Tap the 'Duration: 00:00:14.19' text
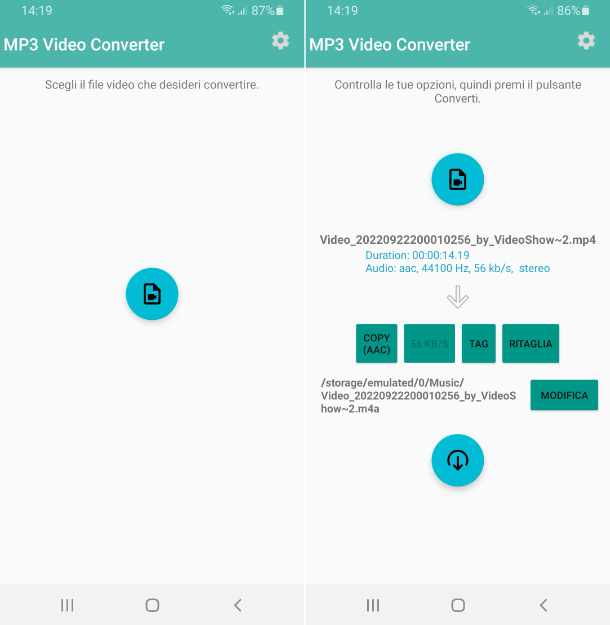This screenshot has height=625, width=610. [x=417, y=255]
